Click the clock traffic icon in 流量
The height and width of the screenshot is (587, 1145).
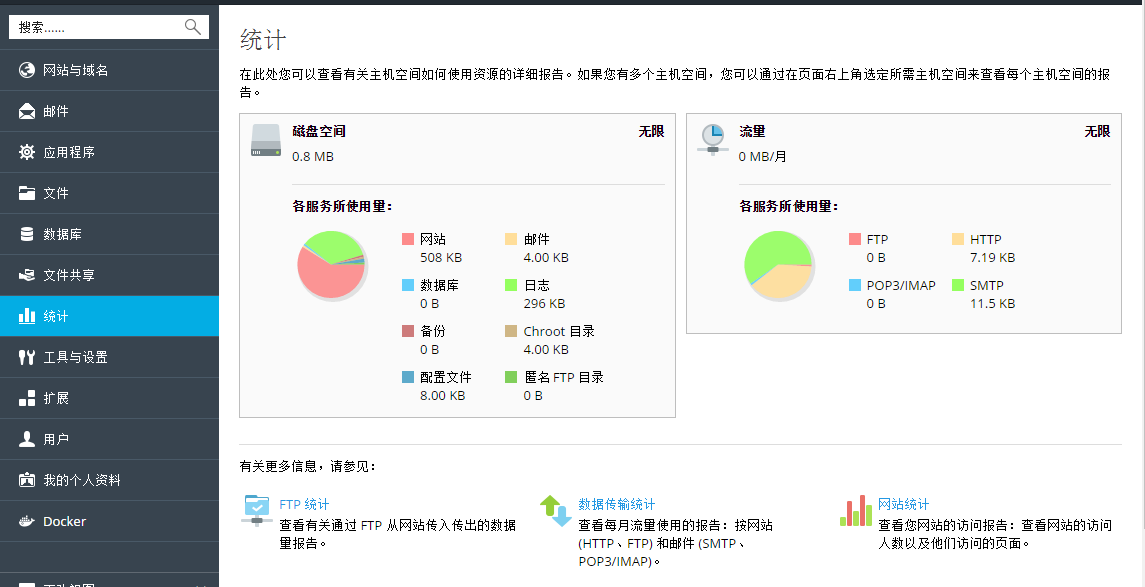(x=712, y=139)
